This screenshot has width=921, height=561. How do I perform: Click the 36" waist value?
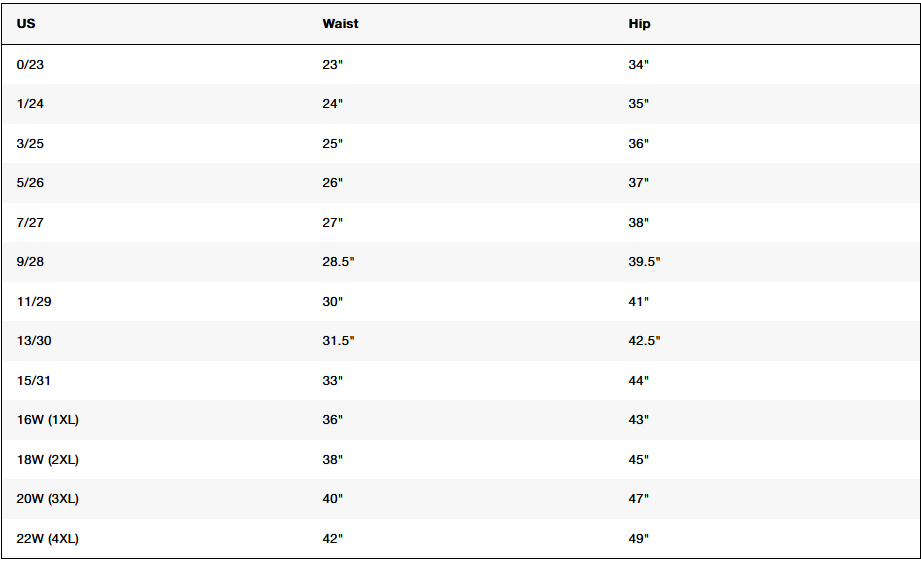tap(332, 419)
